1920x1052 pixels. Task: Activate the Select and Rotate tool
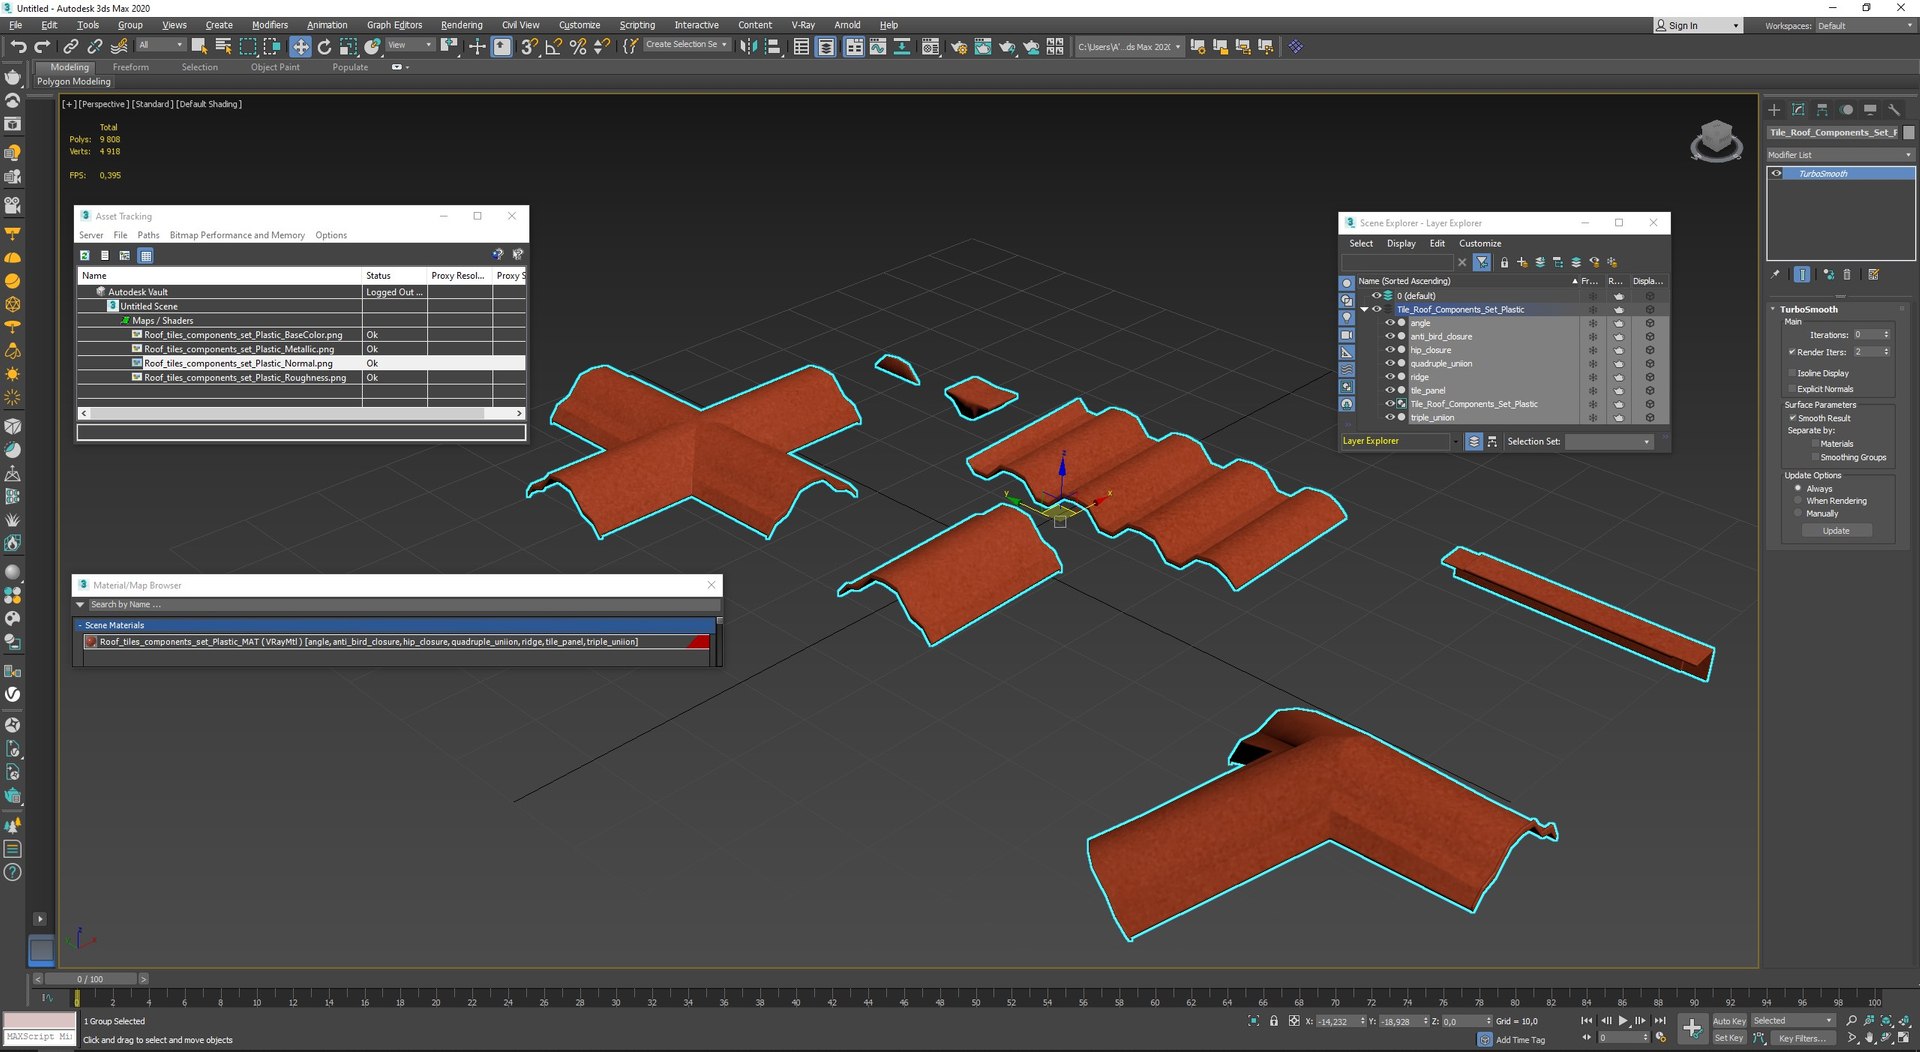(324, 47)
